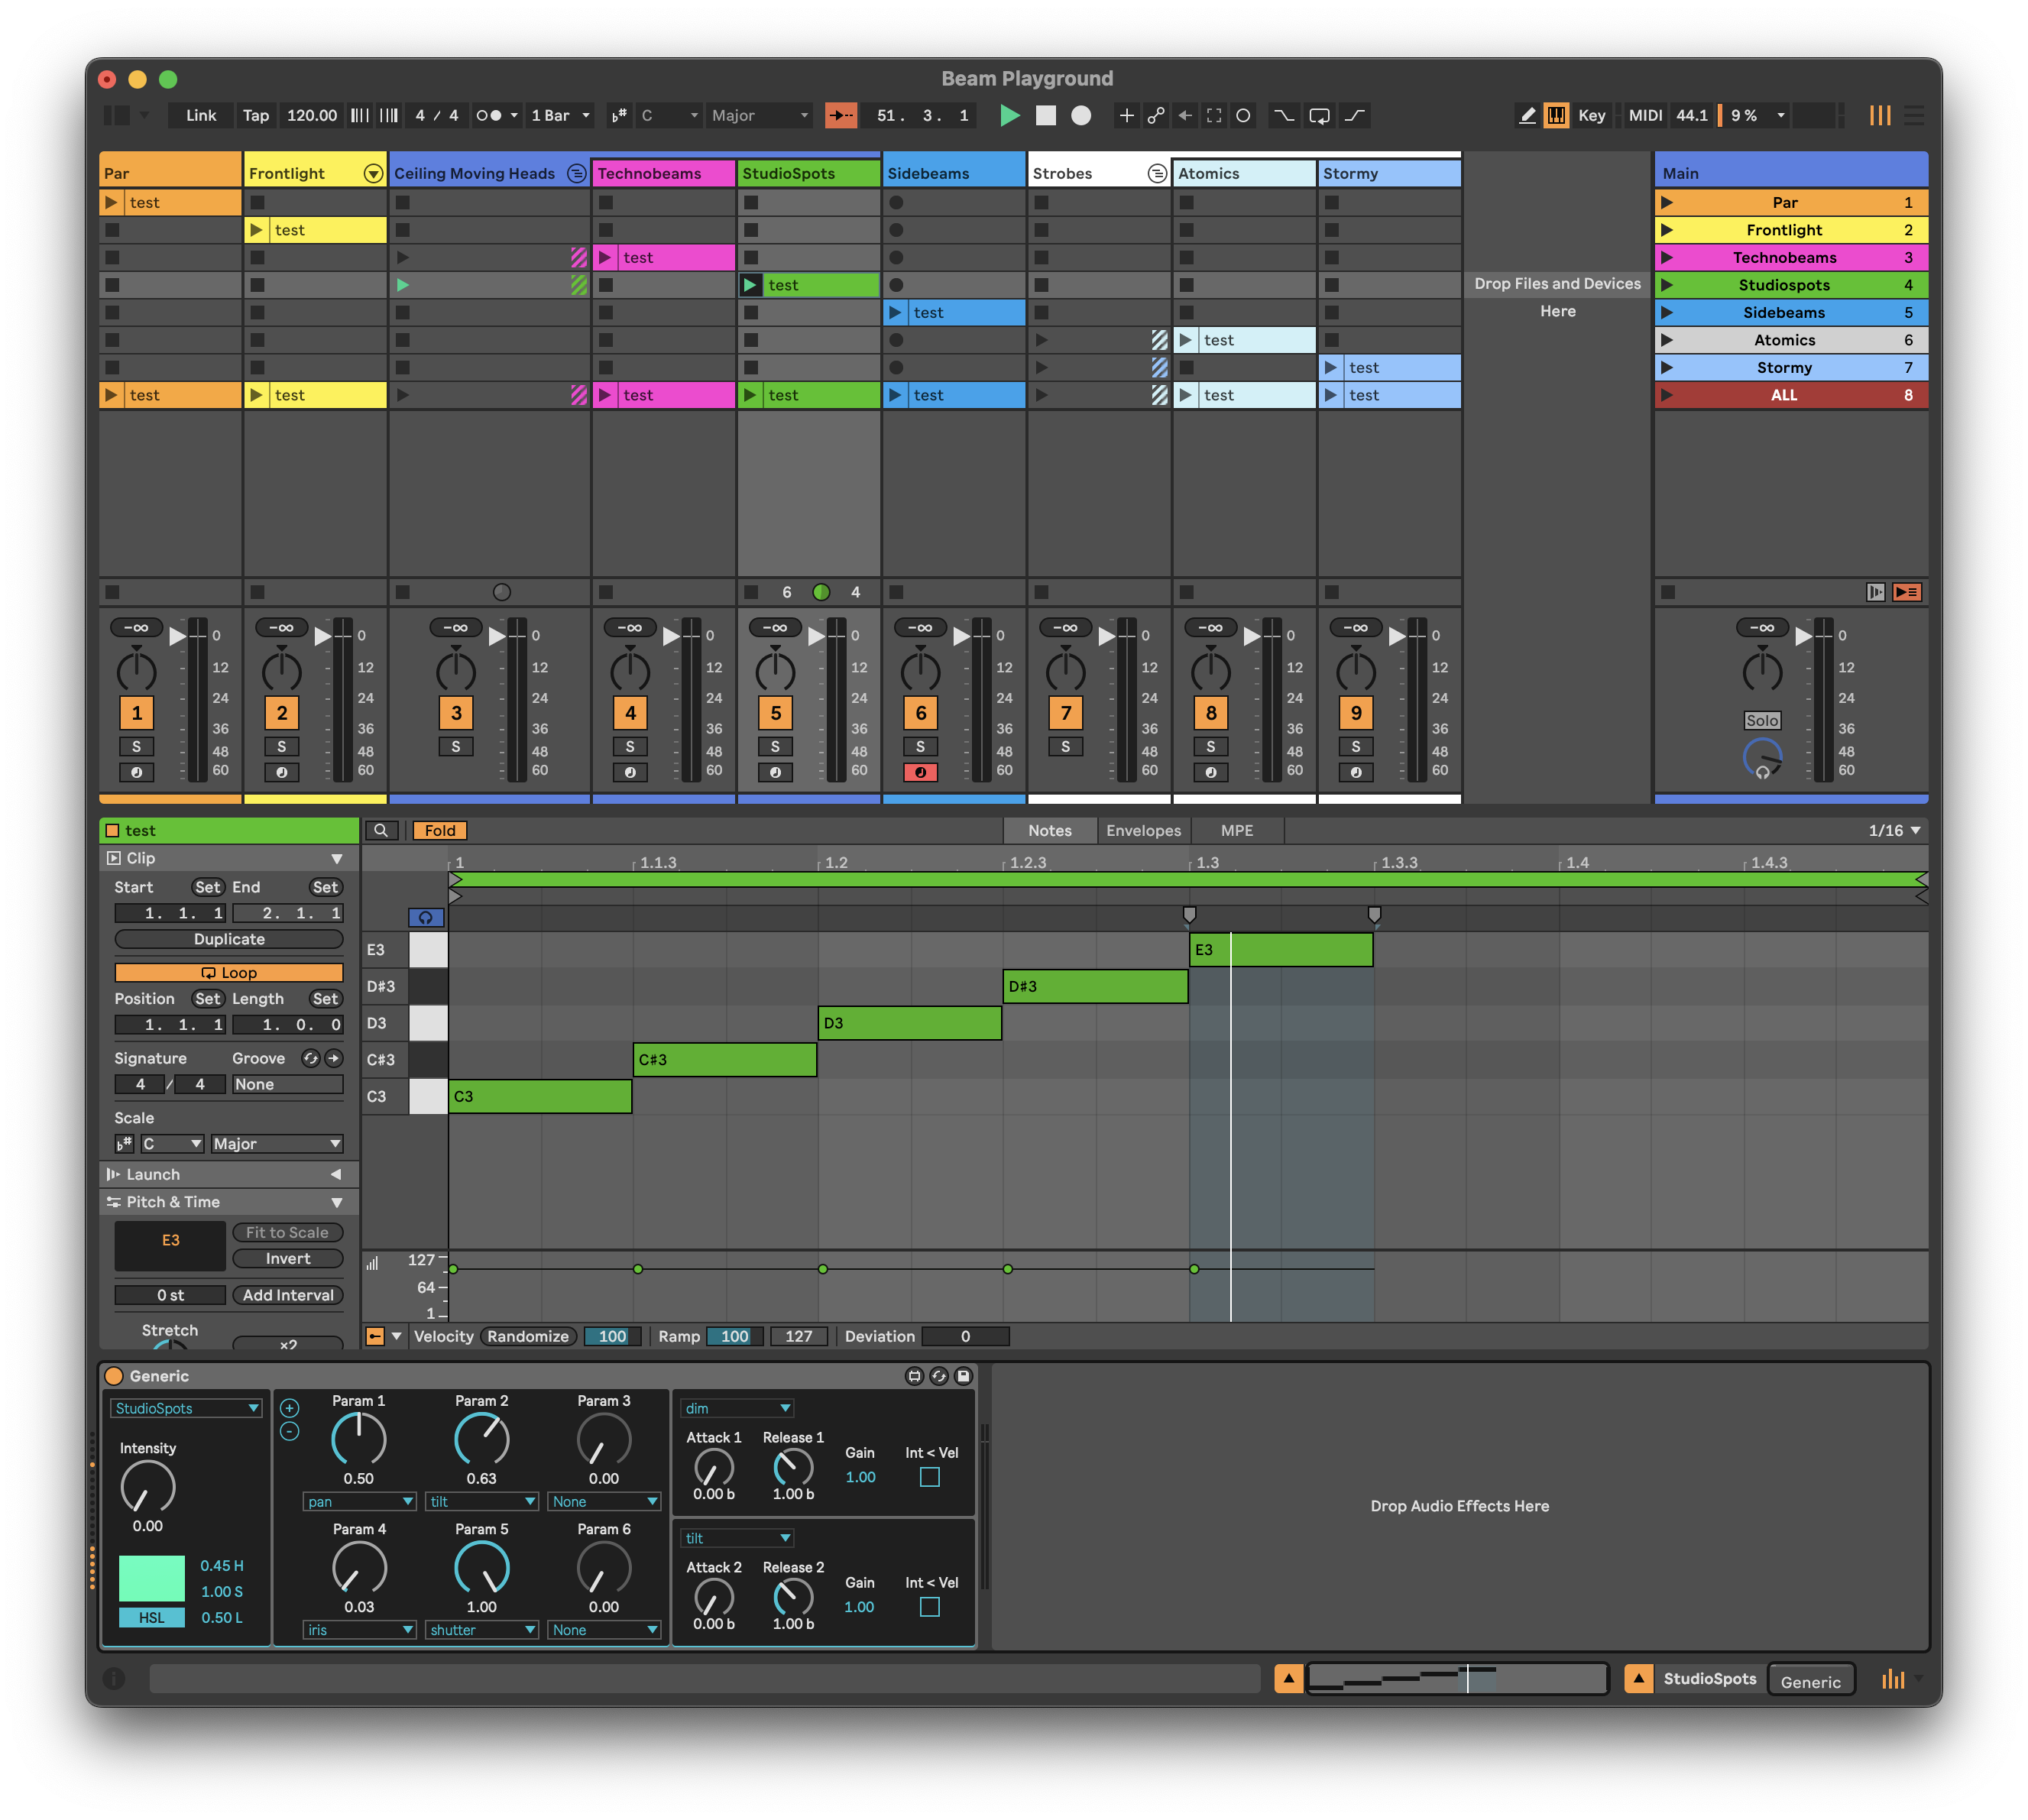Open the pan parameter dropdown
The width and height of the screenshot is (2028, 1820).
coord(359,1501)
